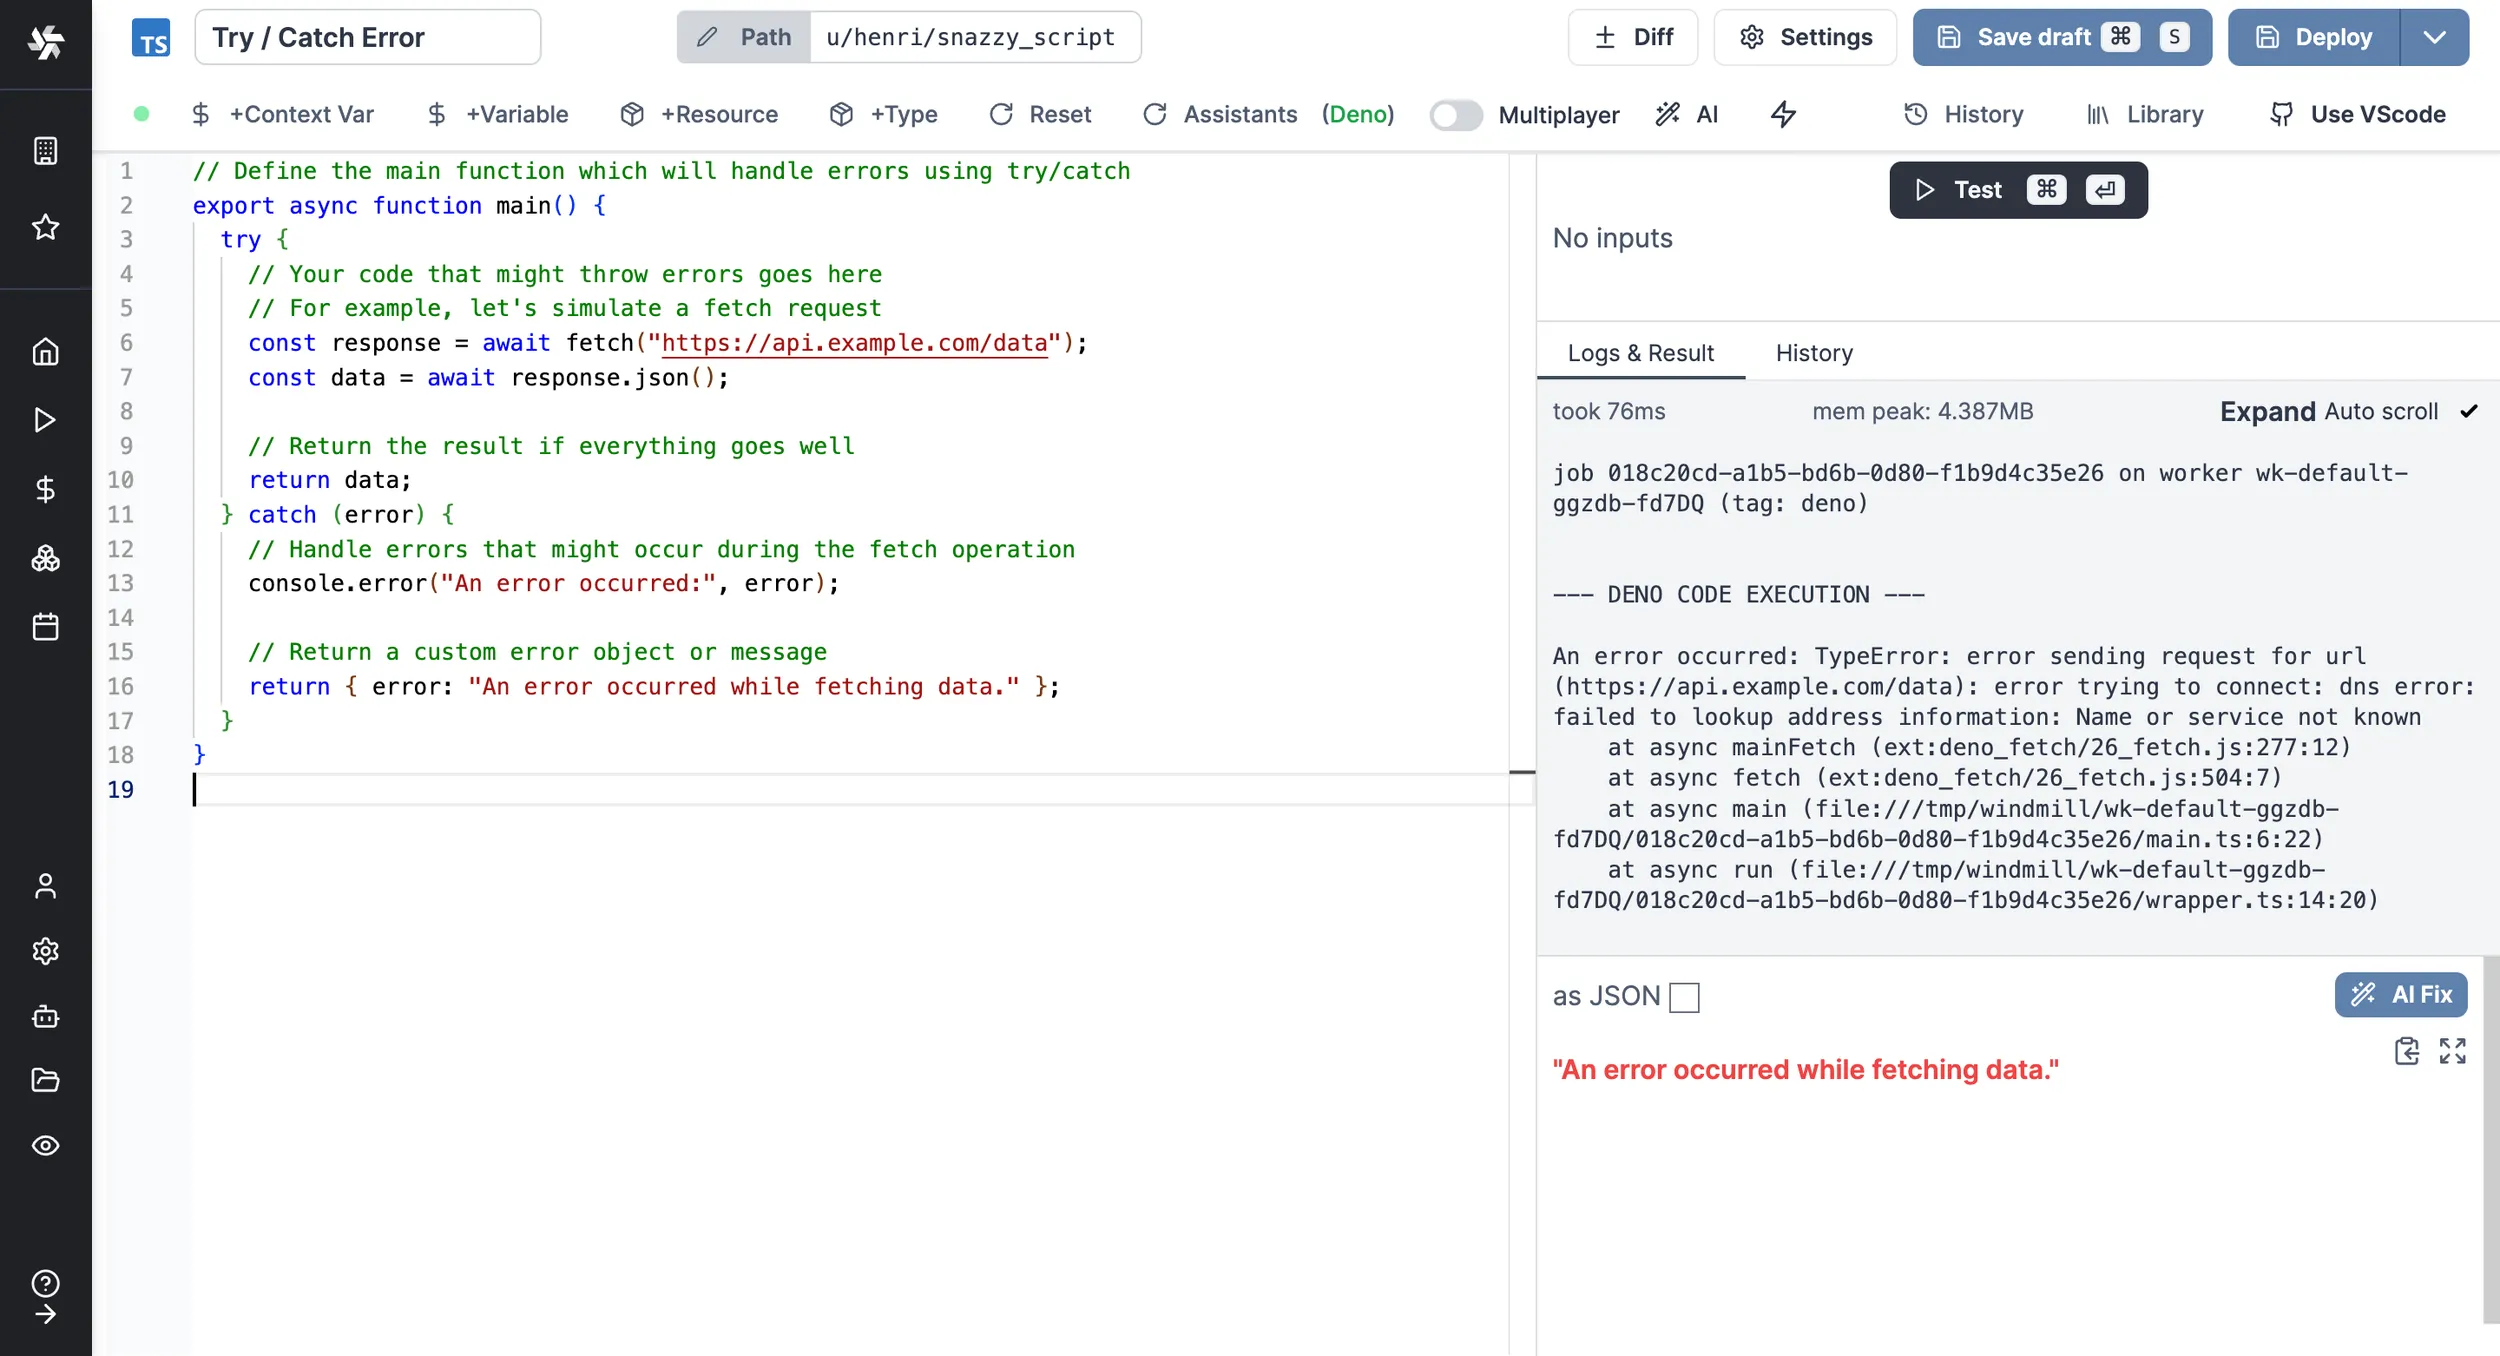2500x1356 pixels.
Task: Toggle Auto scroll checkmark
Action: coord(2468,412)
